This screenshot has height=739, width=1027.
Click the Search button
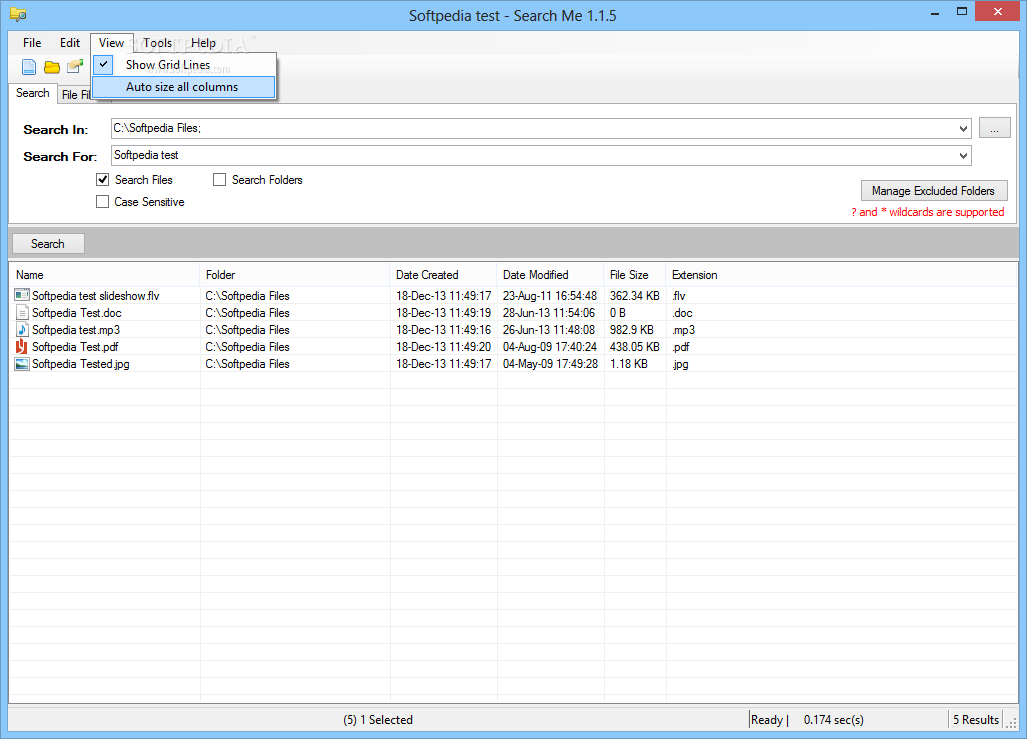(x=48, y=244)
